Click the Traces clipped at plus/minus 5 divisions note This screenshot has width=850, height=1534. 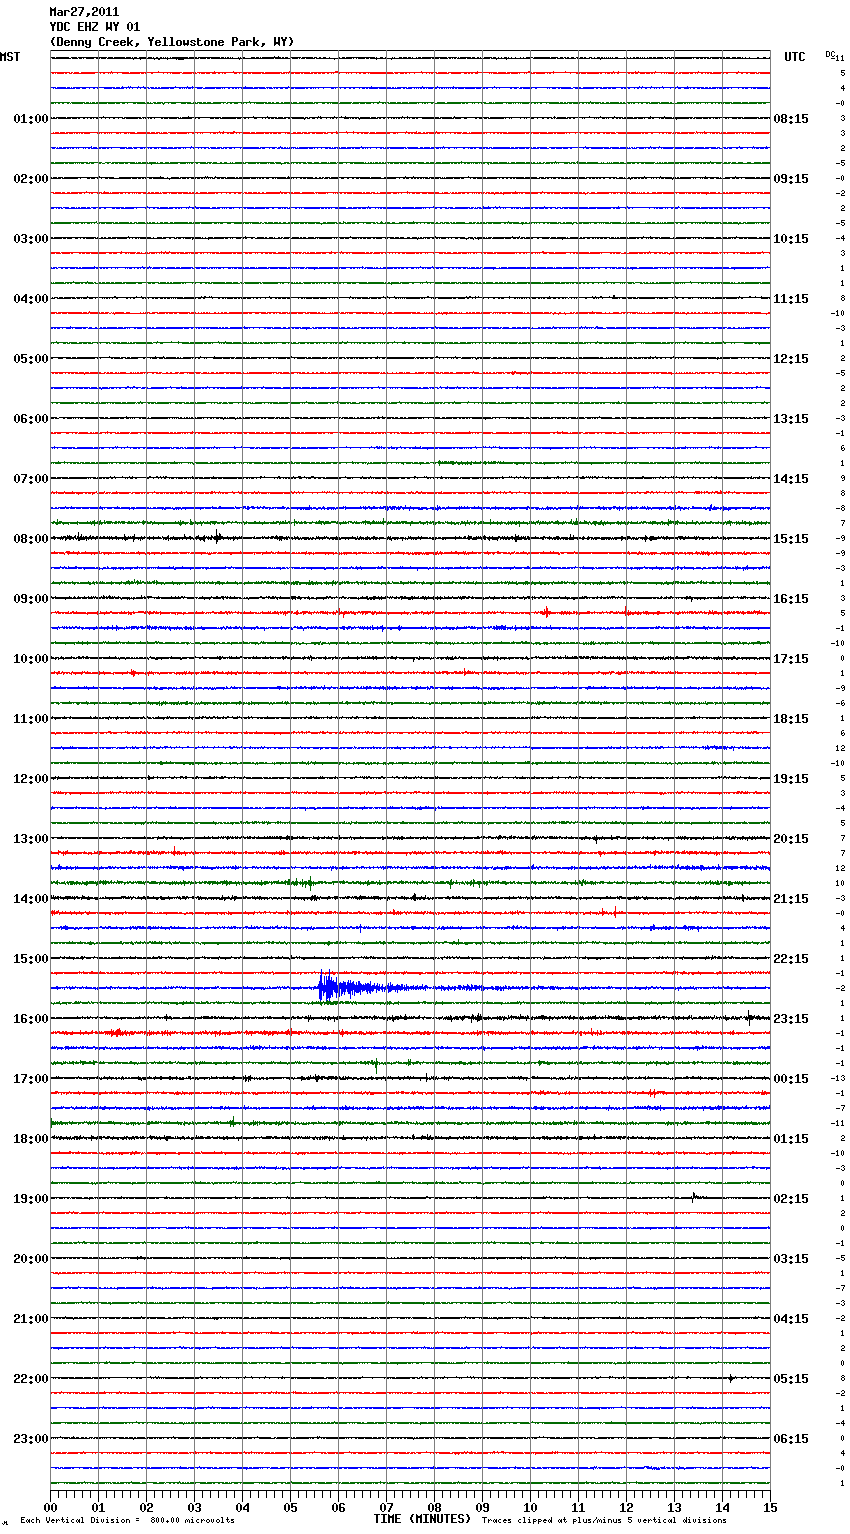(x=604, y=1521)
